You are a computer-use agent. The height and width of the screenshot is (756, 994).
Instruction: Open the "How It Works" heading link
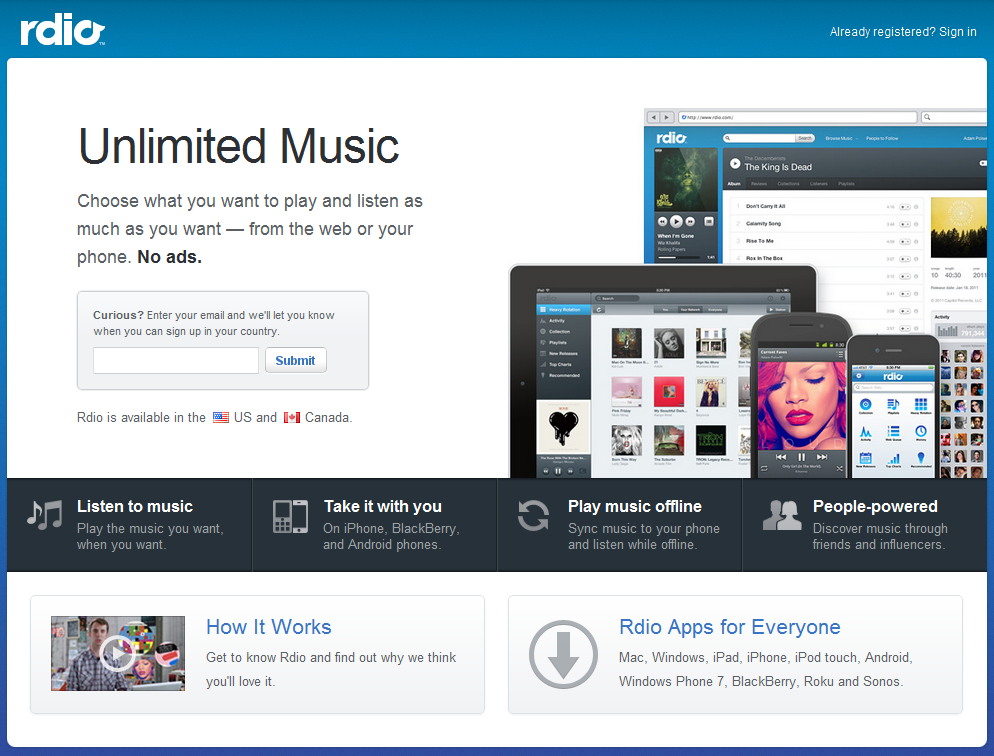tap(269, 627)
